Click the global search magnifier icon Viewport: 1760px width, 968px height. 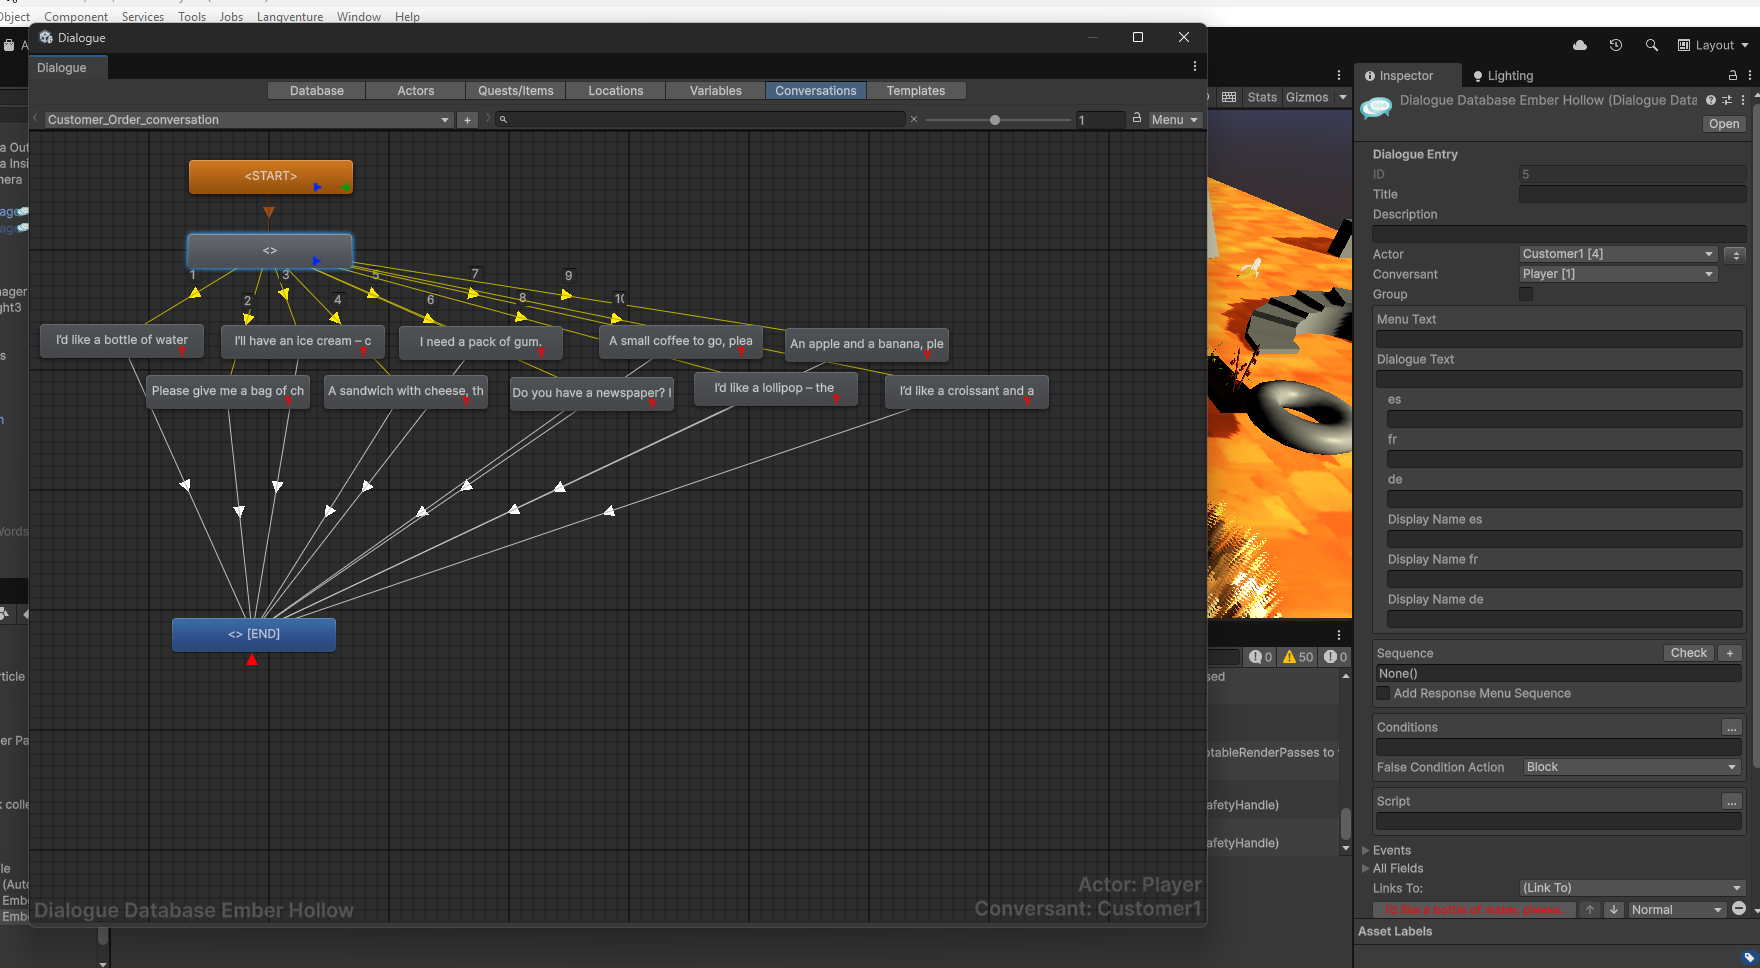click(x=1652, y=45)
